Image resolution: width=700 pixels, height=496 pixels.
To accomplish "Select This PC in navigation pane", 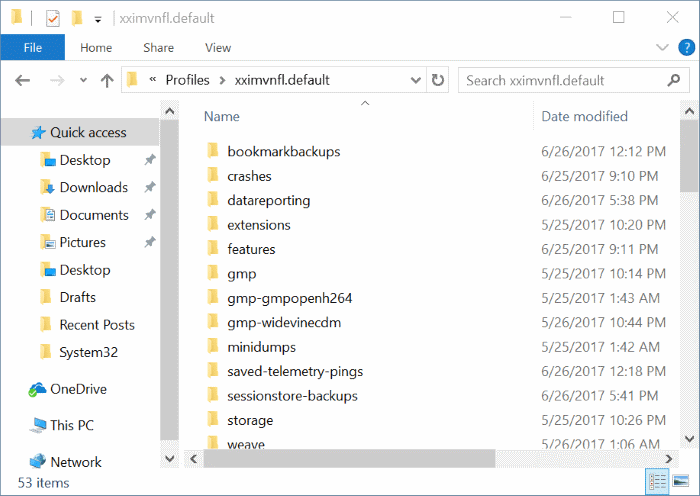I will 71,425.
